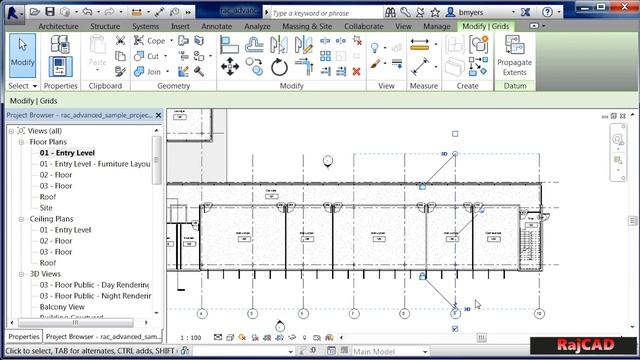
Task: Open the Cut geometry dropdown arrow
Action: (x=165, y=56)
